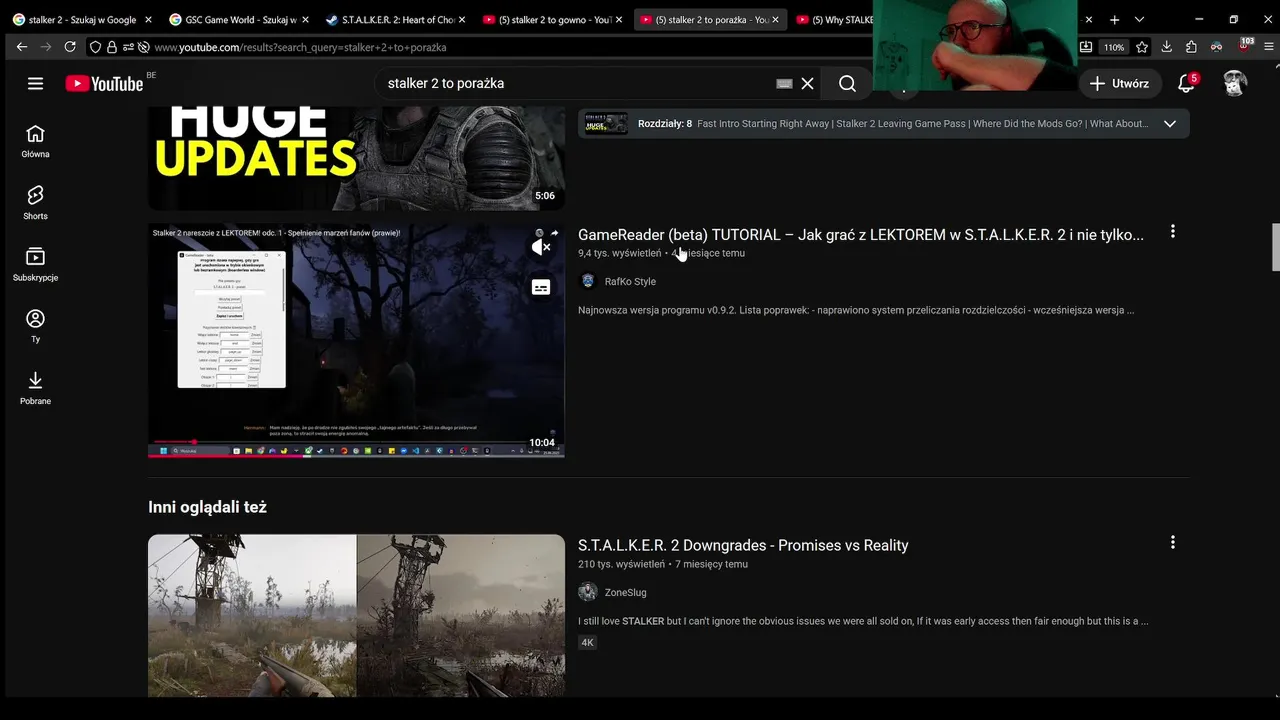Click the search magnifier button
The width and height of the screenshot is (1280, 720).
(847, 83)
